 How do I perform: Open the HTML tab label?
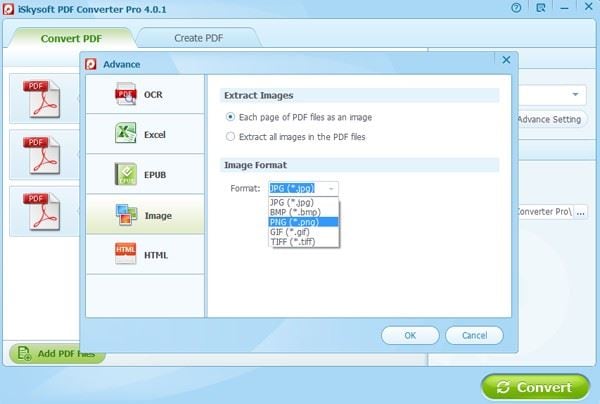156,255
